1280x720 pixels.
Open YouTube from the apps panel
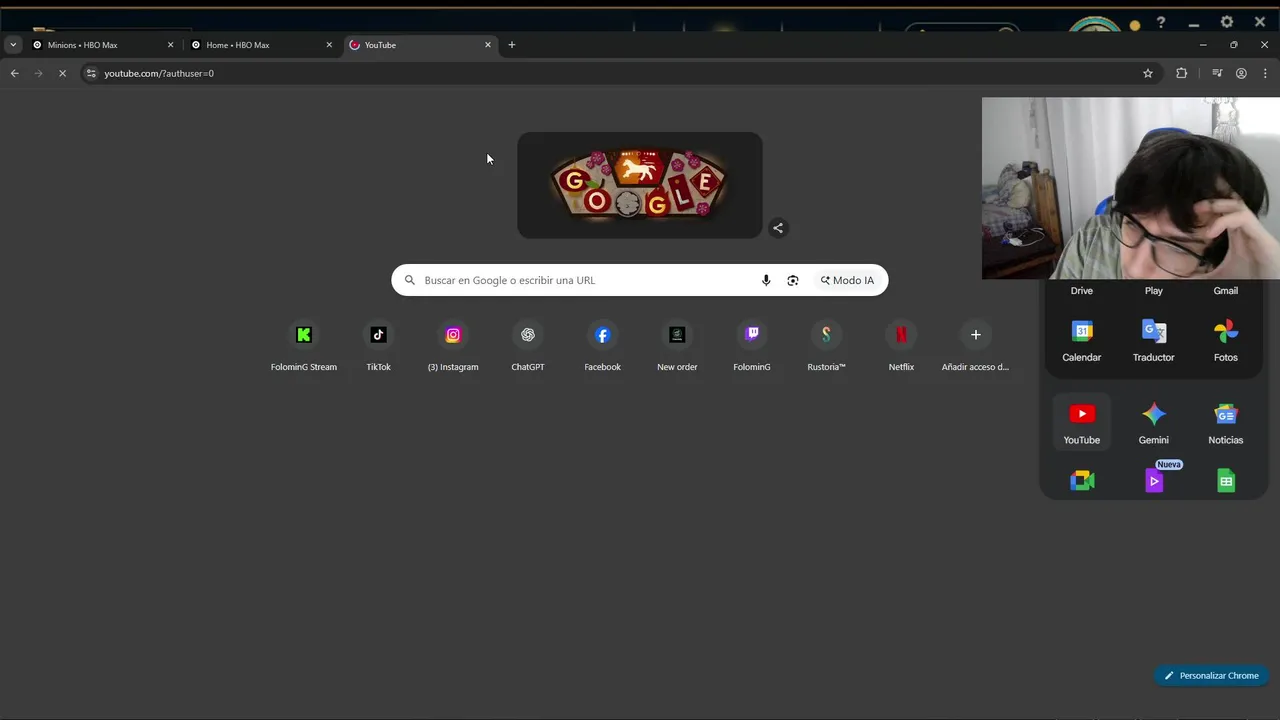coord(1082,422)
